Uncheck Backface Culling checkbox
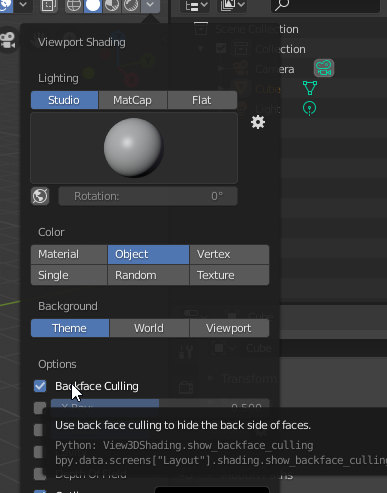 (x=40, y=386)
